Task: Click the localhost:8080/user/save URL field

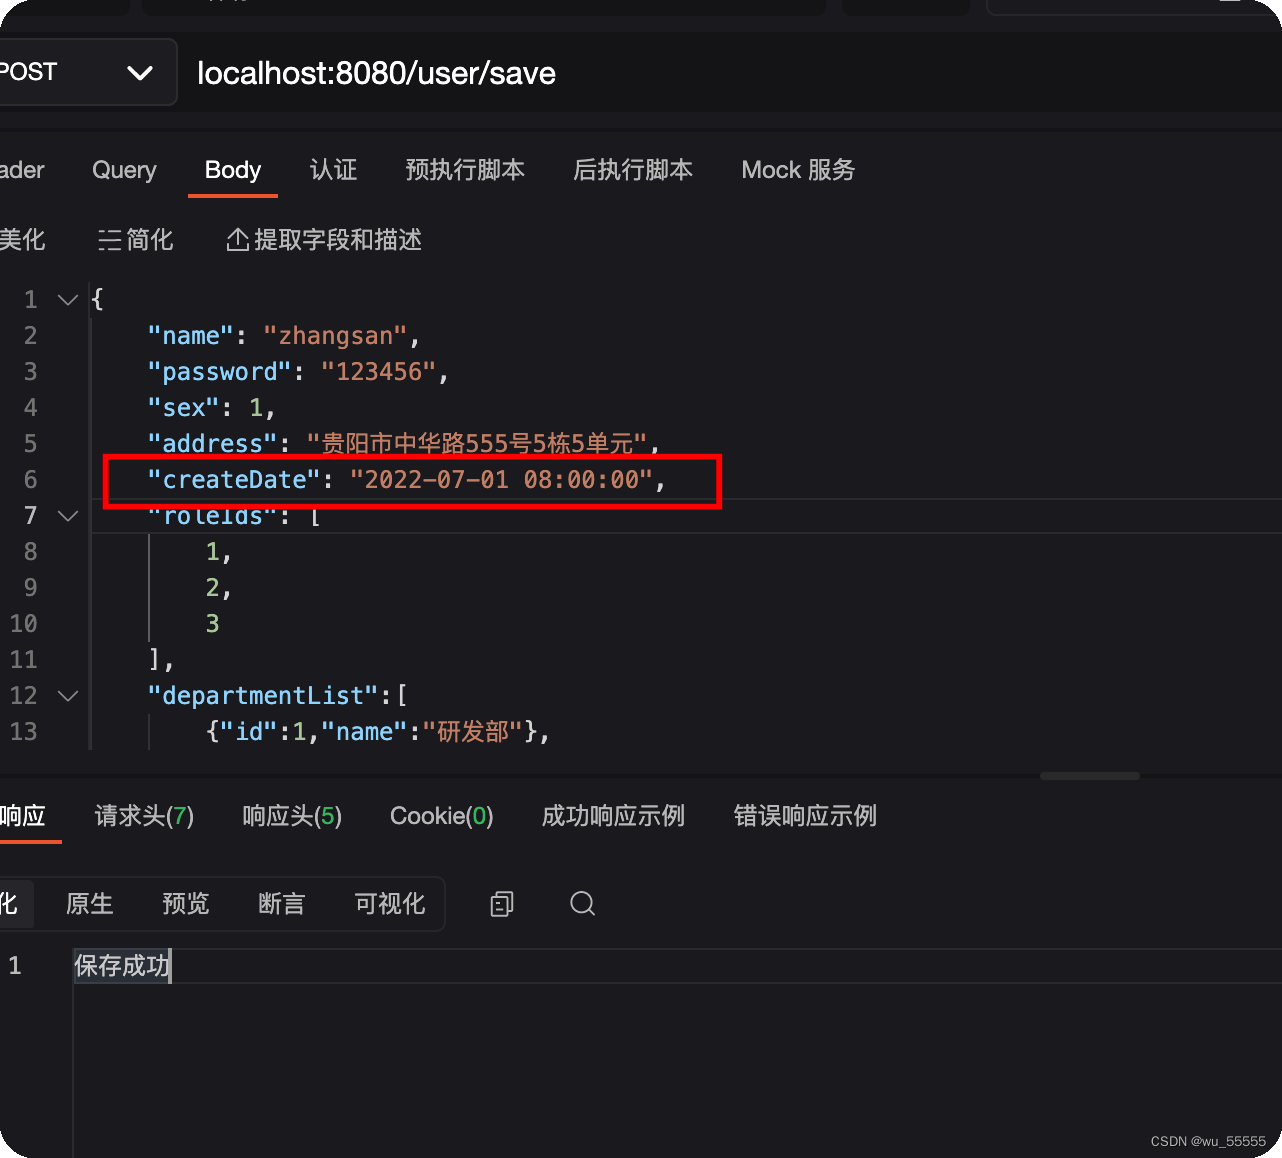Action: click(x=376, y=73)
